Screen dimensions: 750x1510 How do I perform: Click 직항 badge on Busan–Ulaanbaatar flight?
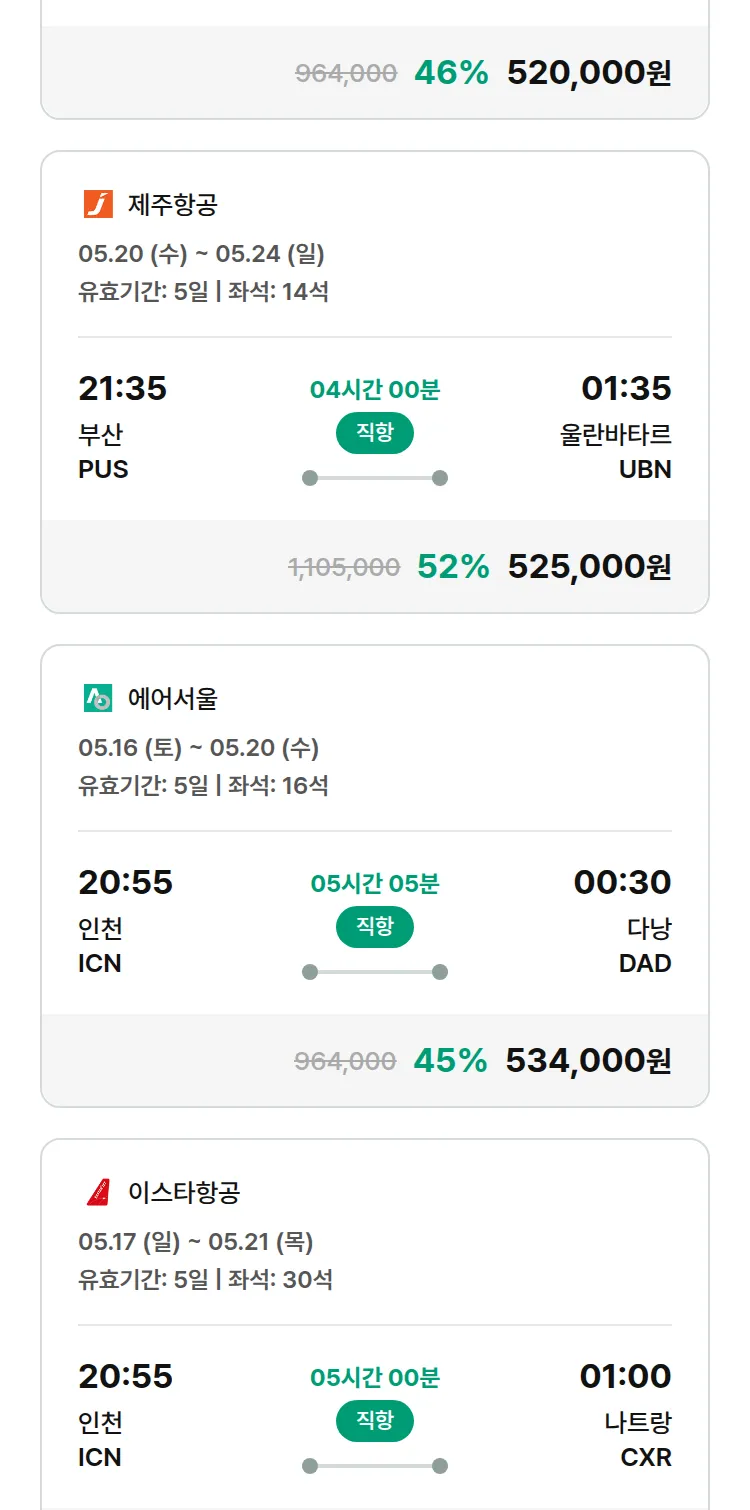[x=375, y=433]
